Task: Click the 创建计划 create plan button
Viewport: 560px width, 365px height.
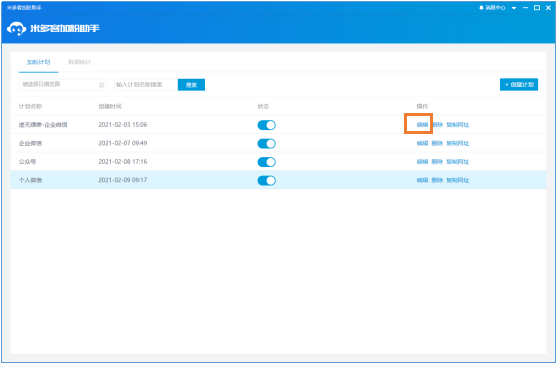Action: coord(519,85)
